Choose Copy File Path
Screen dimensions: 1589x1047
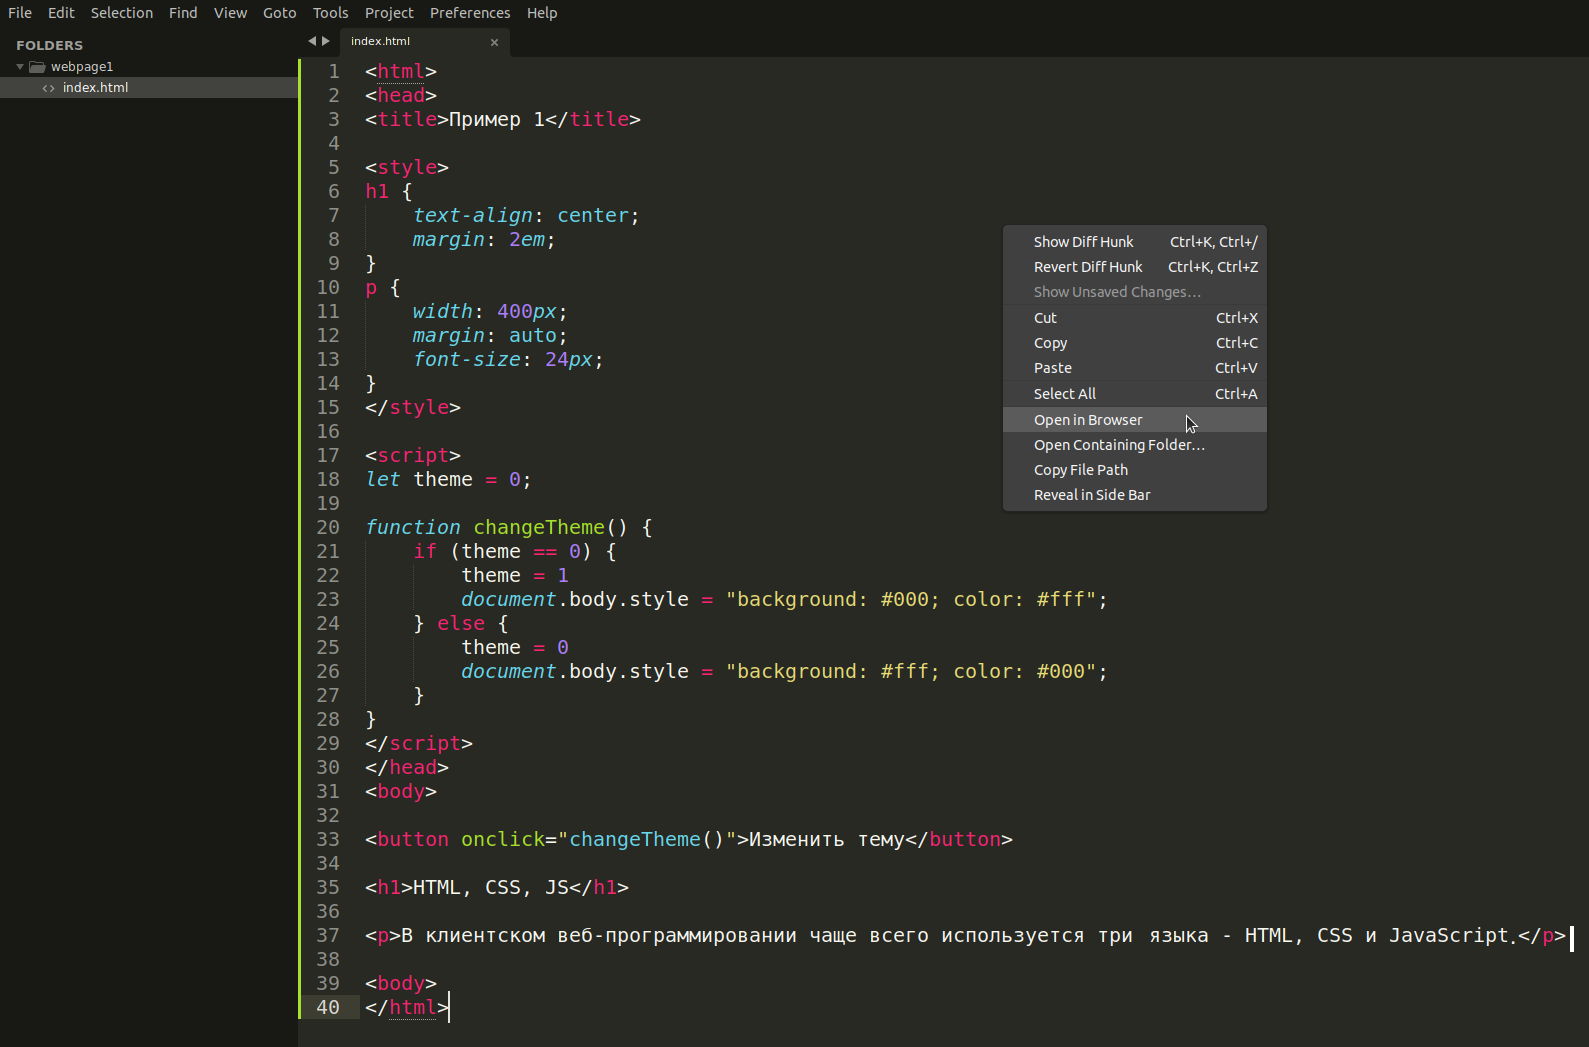(1135, 470)
